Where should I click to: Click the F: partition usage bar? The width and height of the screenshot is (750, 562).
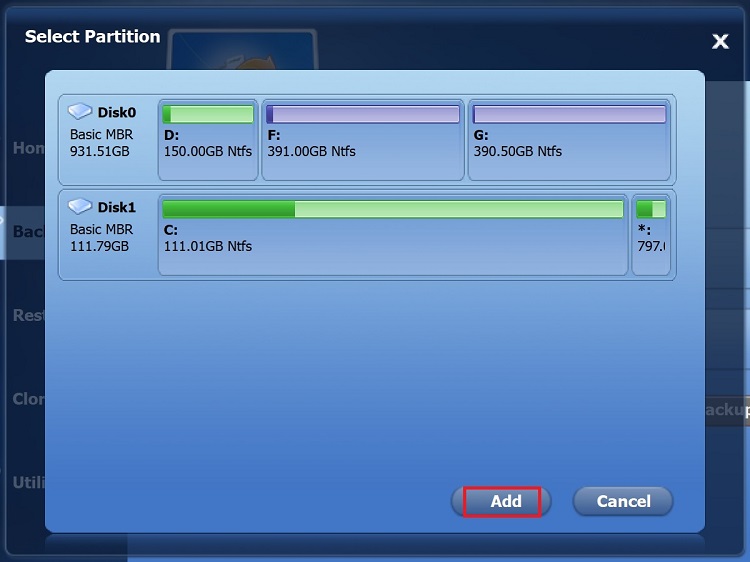coord(363,114)
